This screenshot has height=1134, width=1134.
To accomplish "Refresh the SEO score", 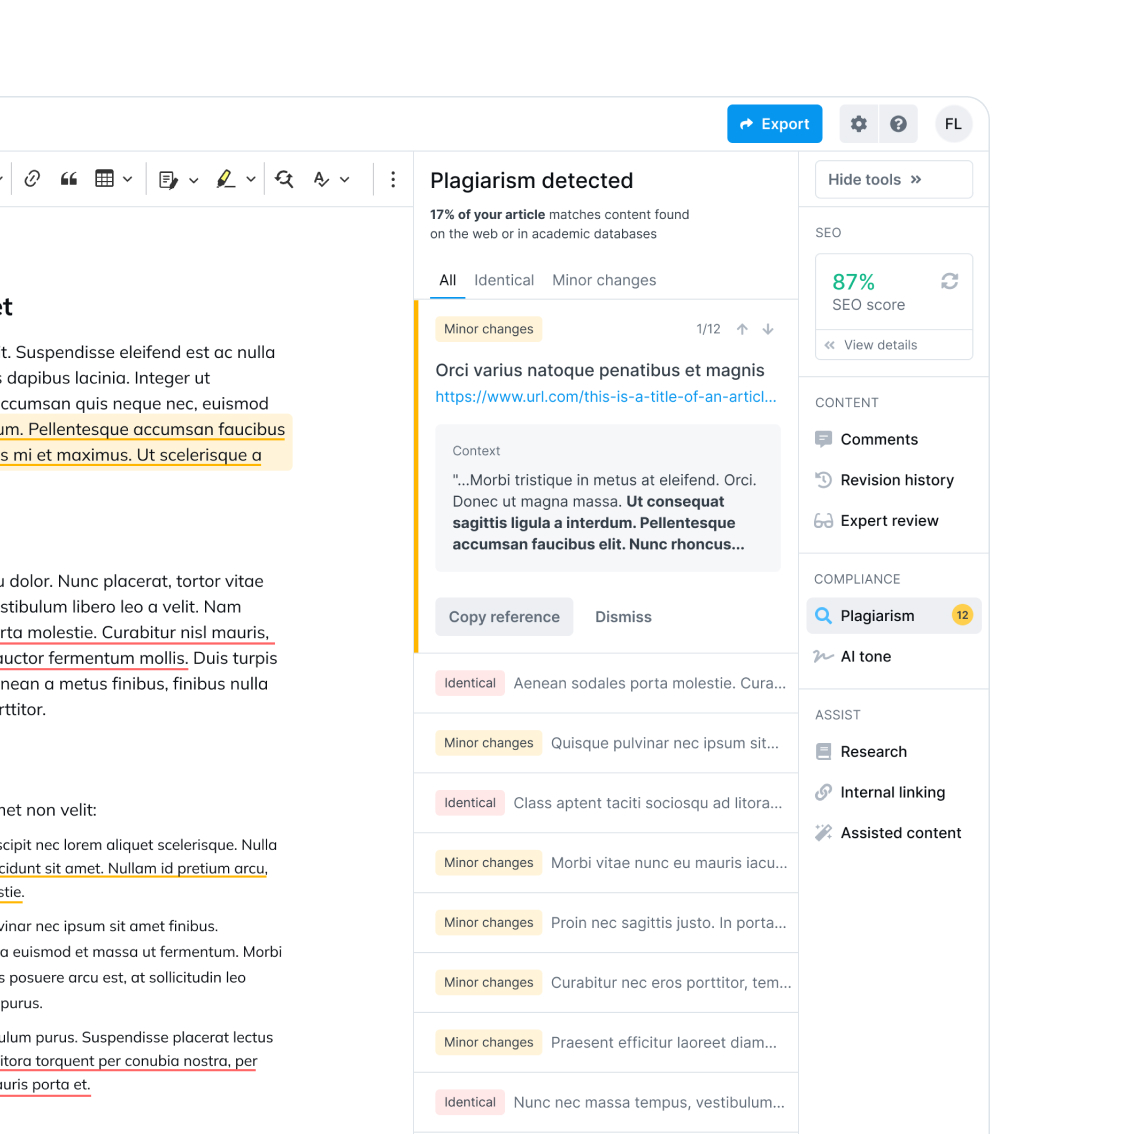I will (949, 282).
